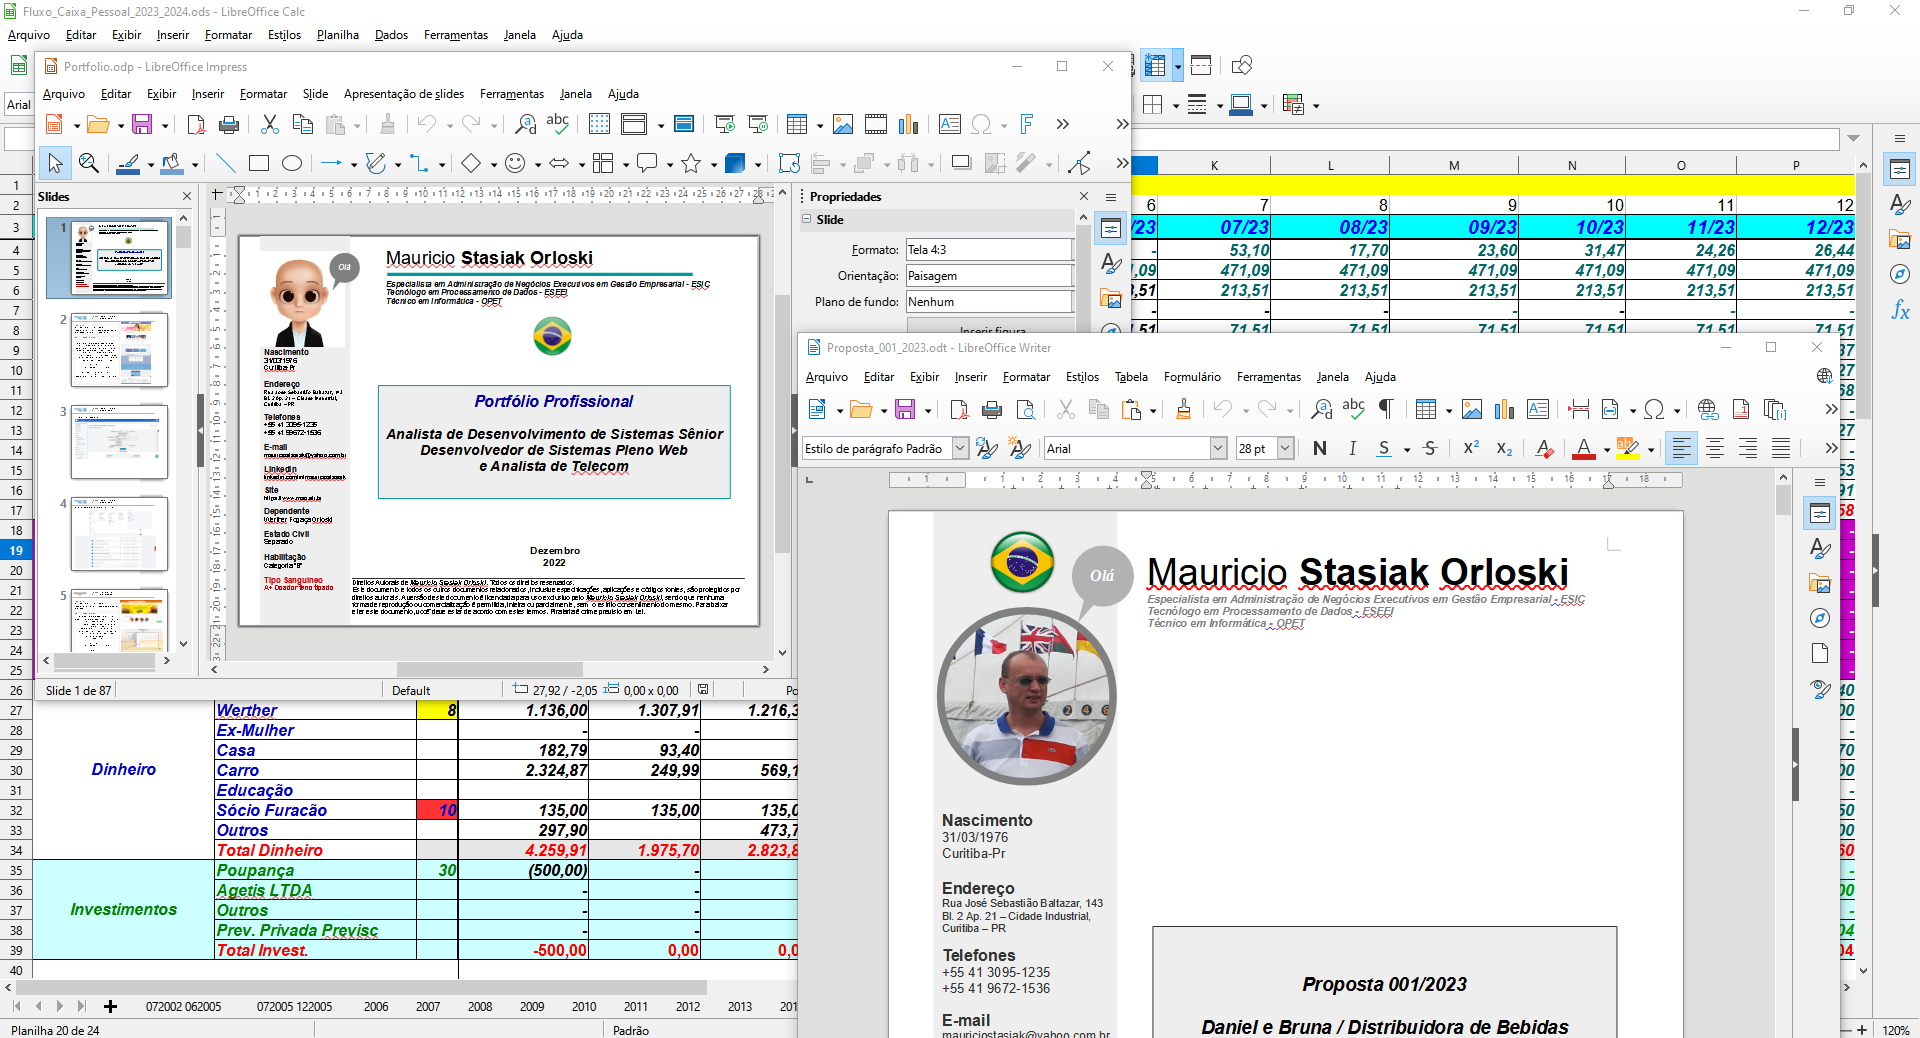Toggle Display Grid icon in Impress toolbar
1920x1038 pixels.
point(599,124)
